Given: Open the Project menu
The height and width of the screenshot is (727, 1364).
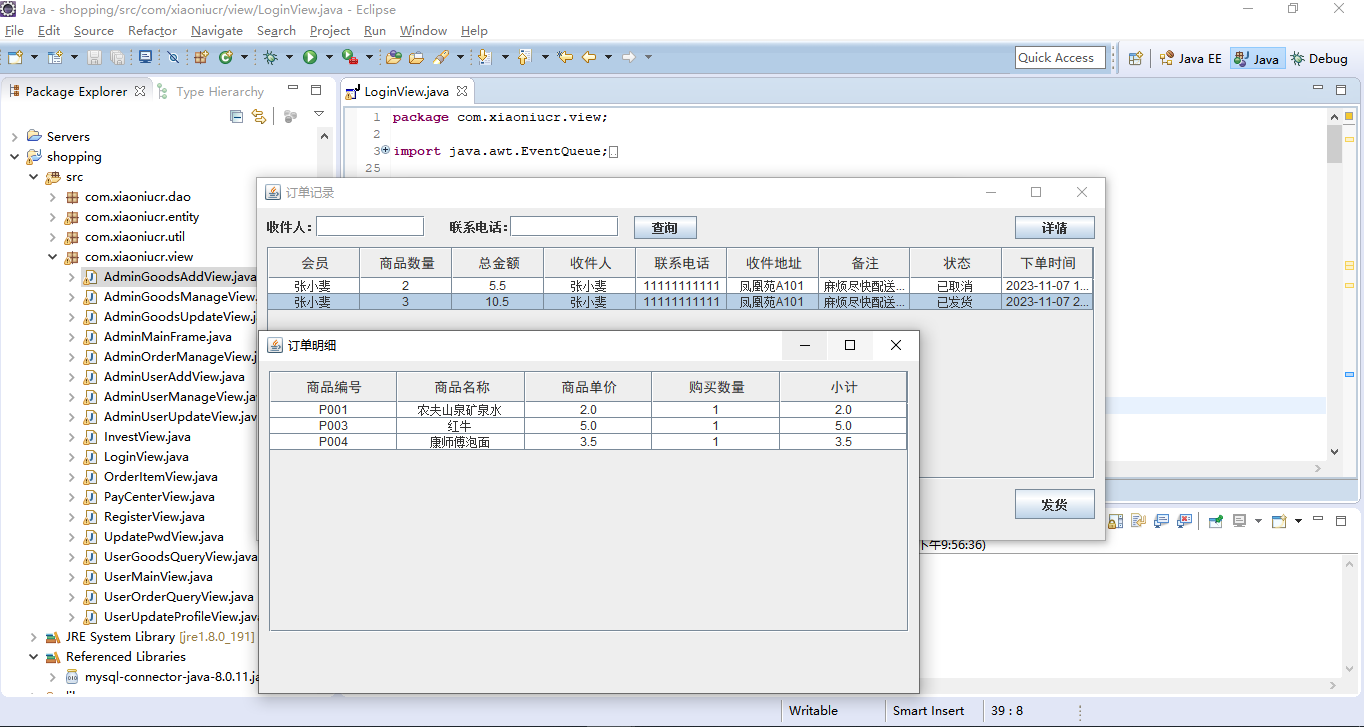Looking at the screenshot, I should 330,31.
